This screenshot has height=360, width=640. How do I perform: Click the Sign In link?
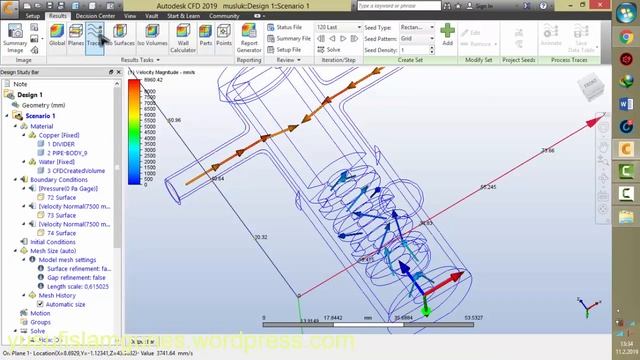(480, 6)
